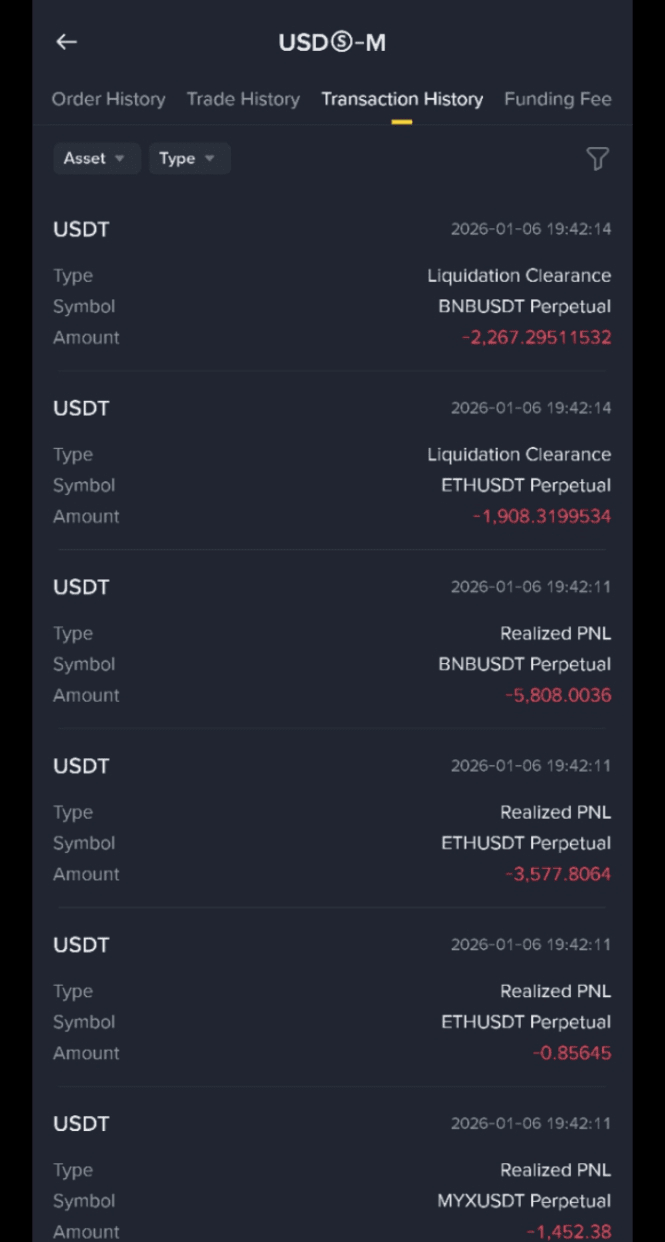Viewport: 665px width, 1242px height.
Task: Open the filter funnel icon
Action: pyautogui.click(x=597, y=159)
